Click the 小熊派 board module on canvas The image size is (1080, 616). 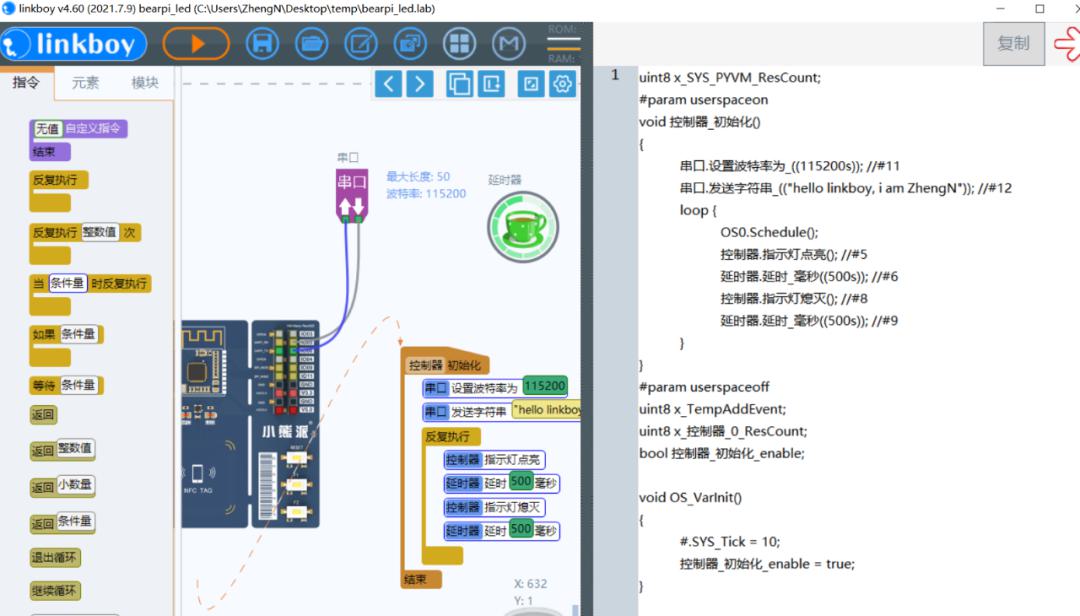251,424
